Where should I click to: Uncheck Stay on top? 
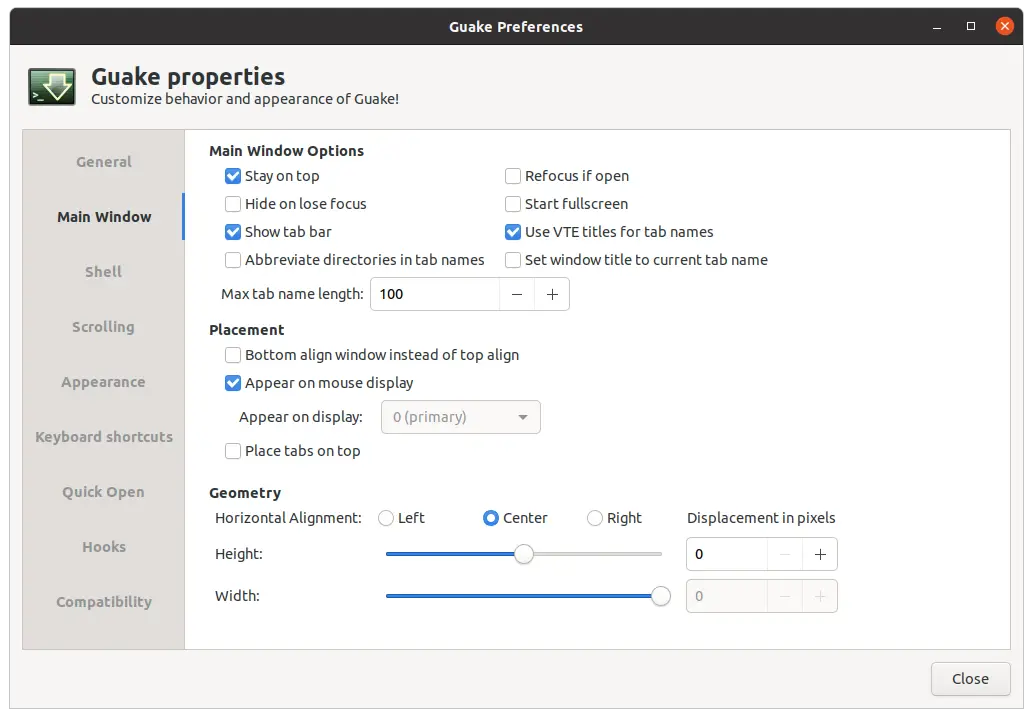click(x=233, y=176)
